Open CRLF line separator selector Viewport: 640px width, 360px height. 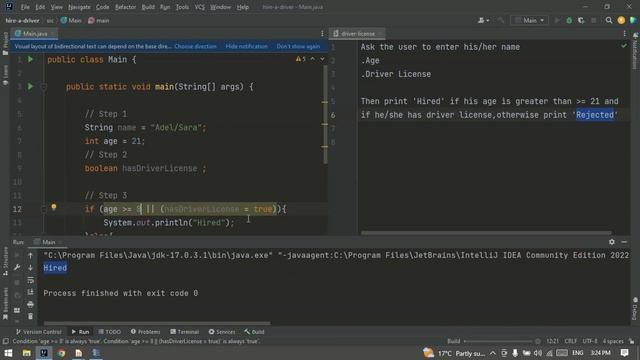[x=571, y=341]
